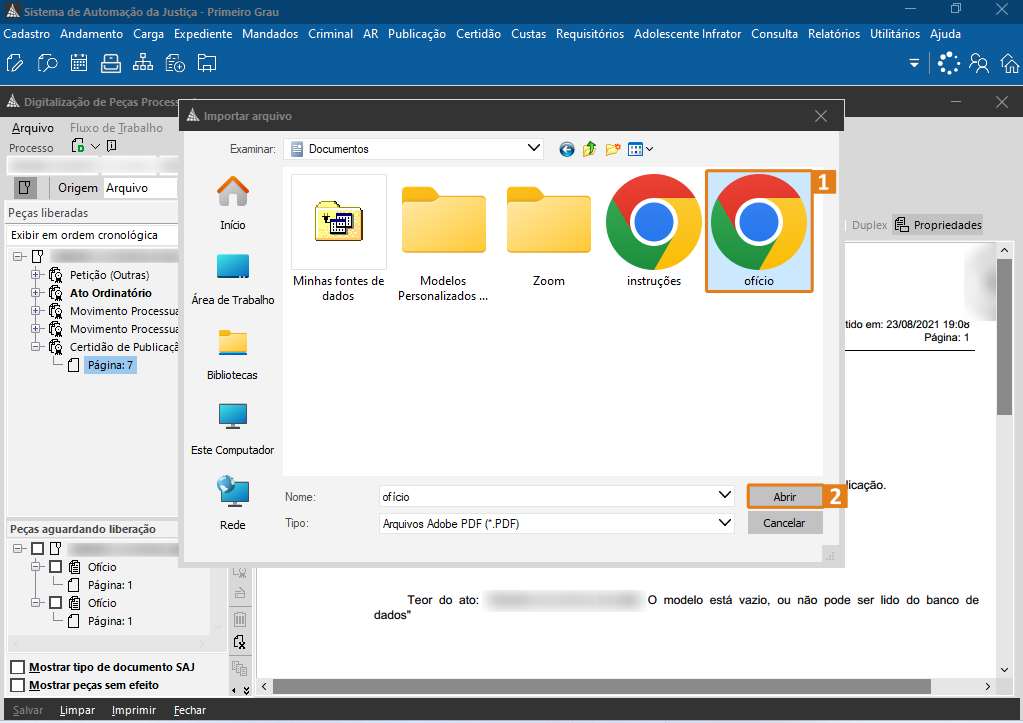Viewport: 1023px width, 723px height.
Task: Open the Examinar folder dropdown
Action: tap(534, 148)
